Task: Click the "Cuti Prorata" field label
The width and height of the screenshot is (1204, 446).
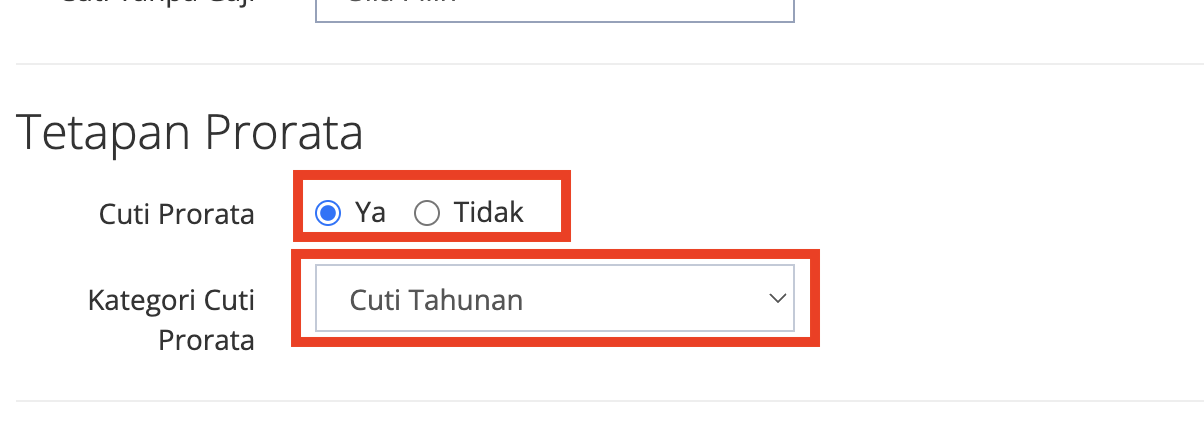Action: click(177, 214)
